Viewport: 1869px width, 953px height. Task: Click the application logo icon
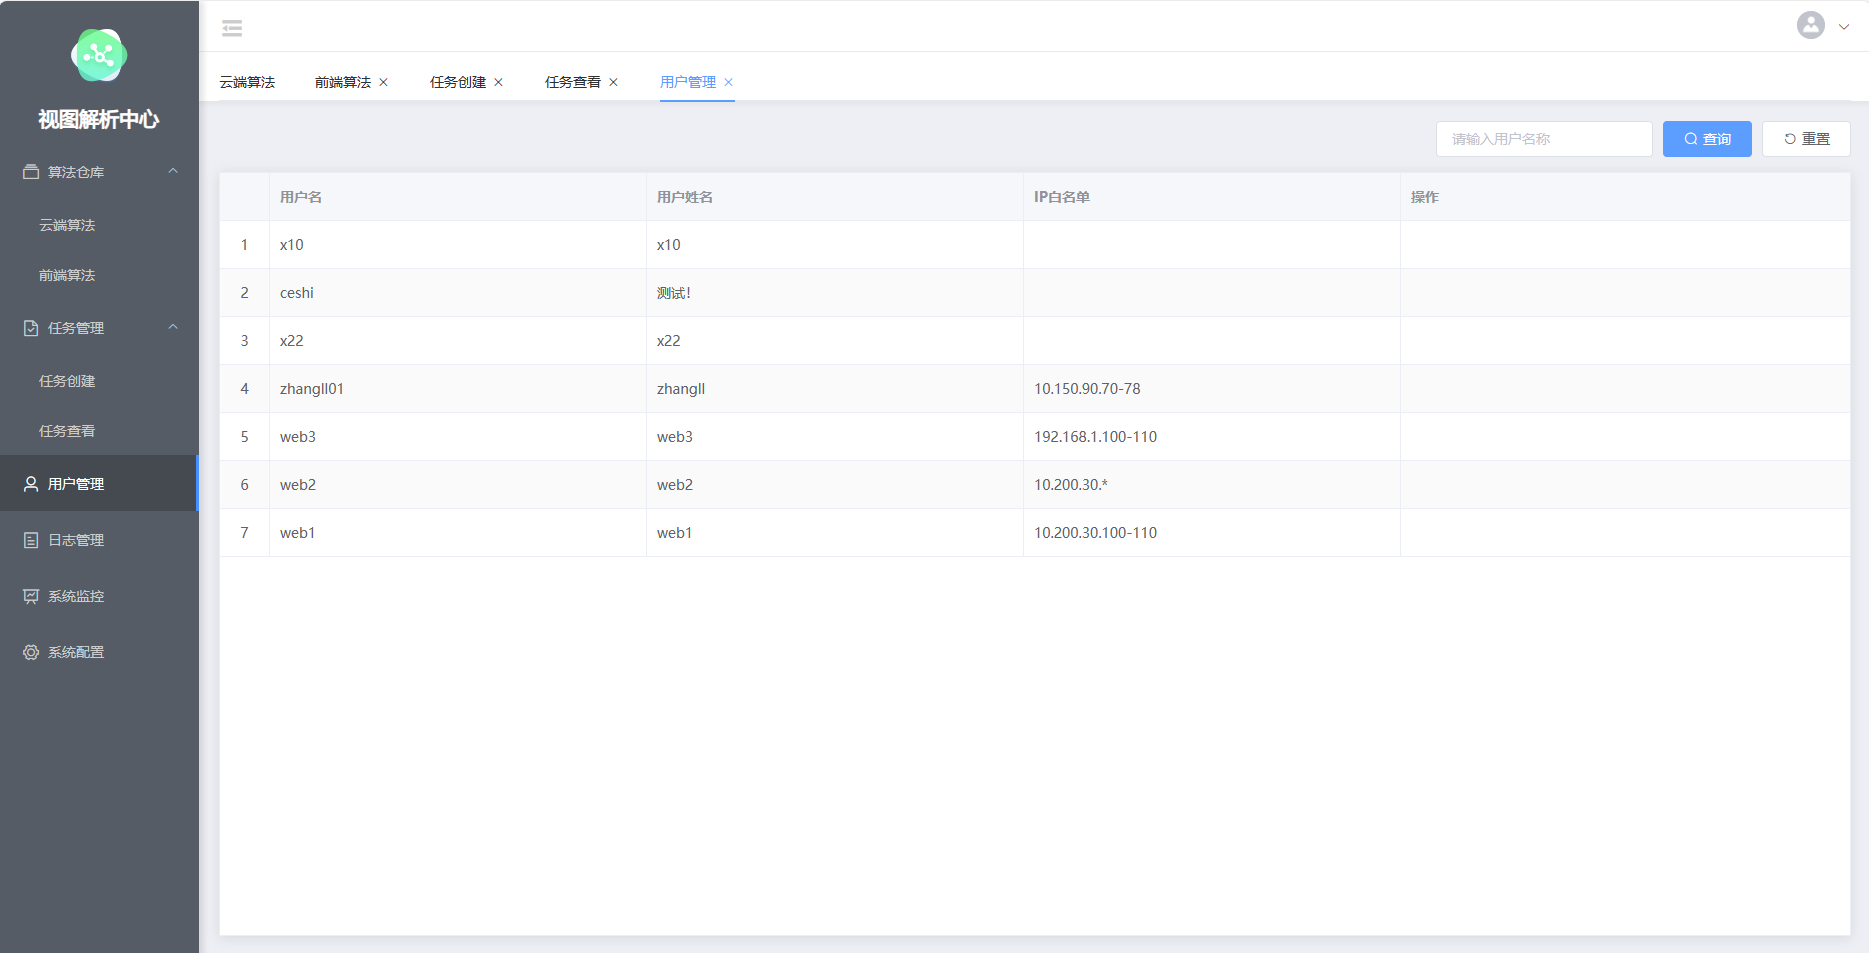[x=99, y=55]
